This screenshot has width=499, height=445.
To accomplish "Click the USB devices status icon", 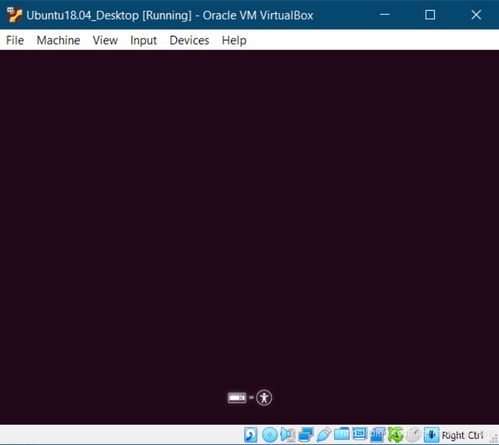I will 324,435.
